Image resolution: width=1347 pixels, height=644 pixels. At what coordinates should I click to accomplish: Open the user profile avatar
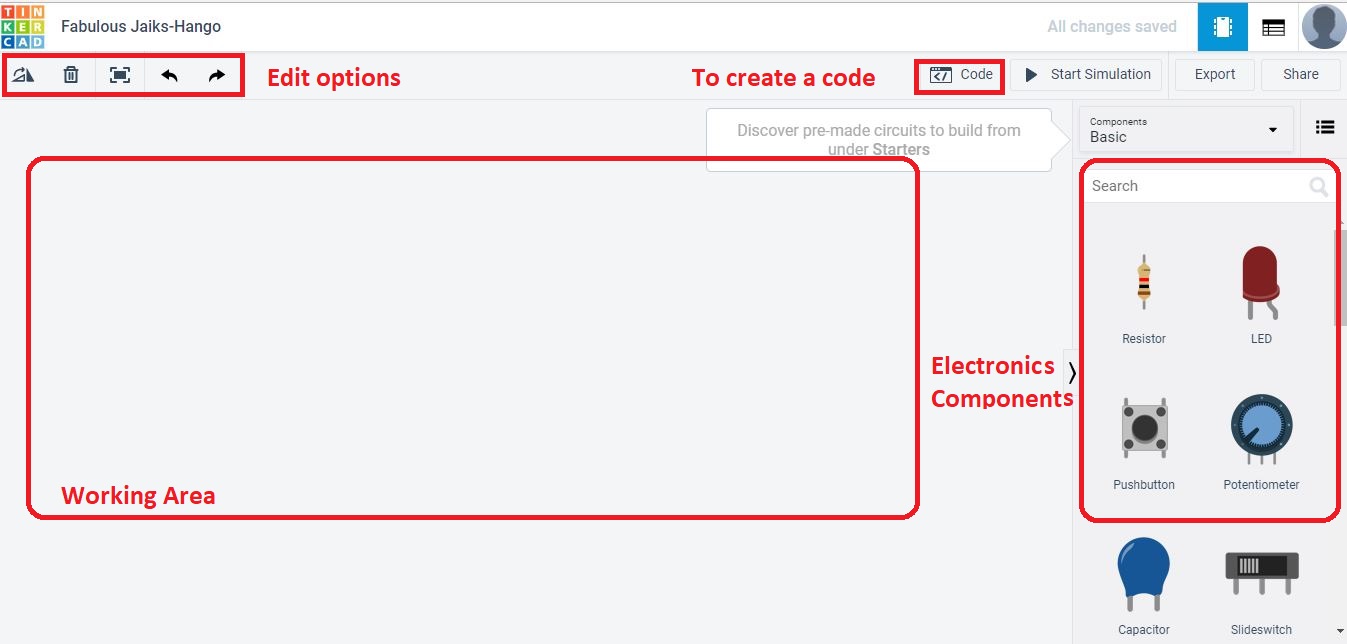click(x=1323, y=27)
